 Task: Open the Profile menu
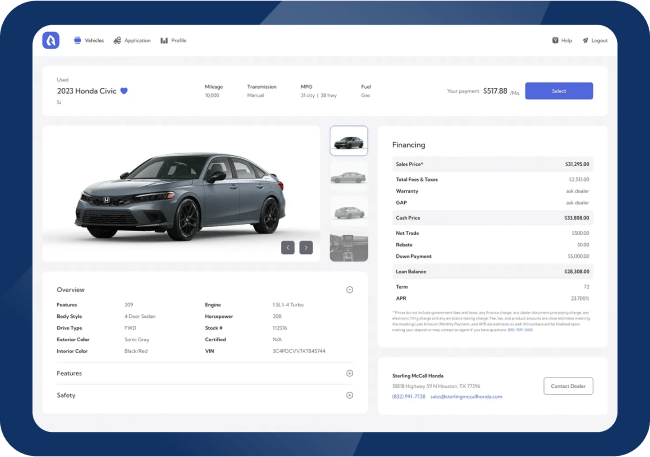tap(173, 40)
